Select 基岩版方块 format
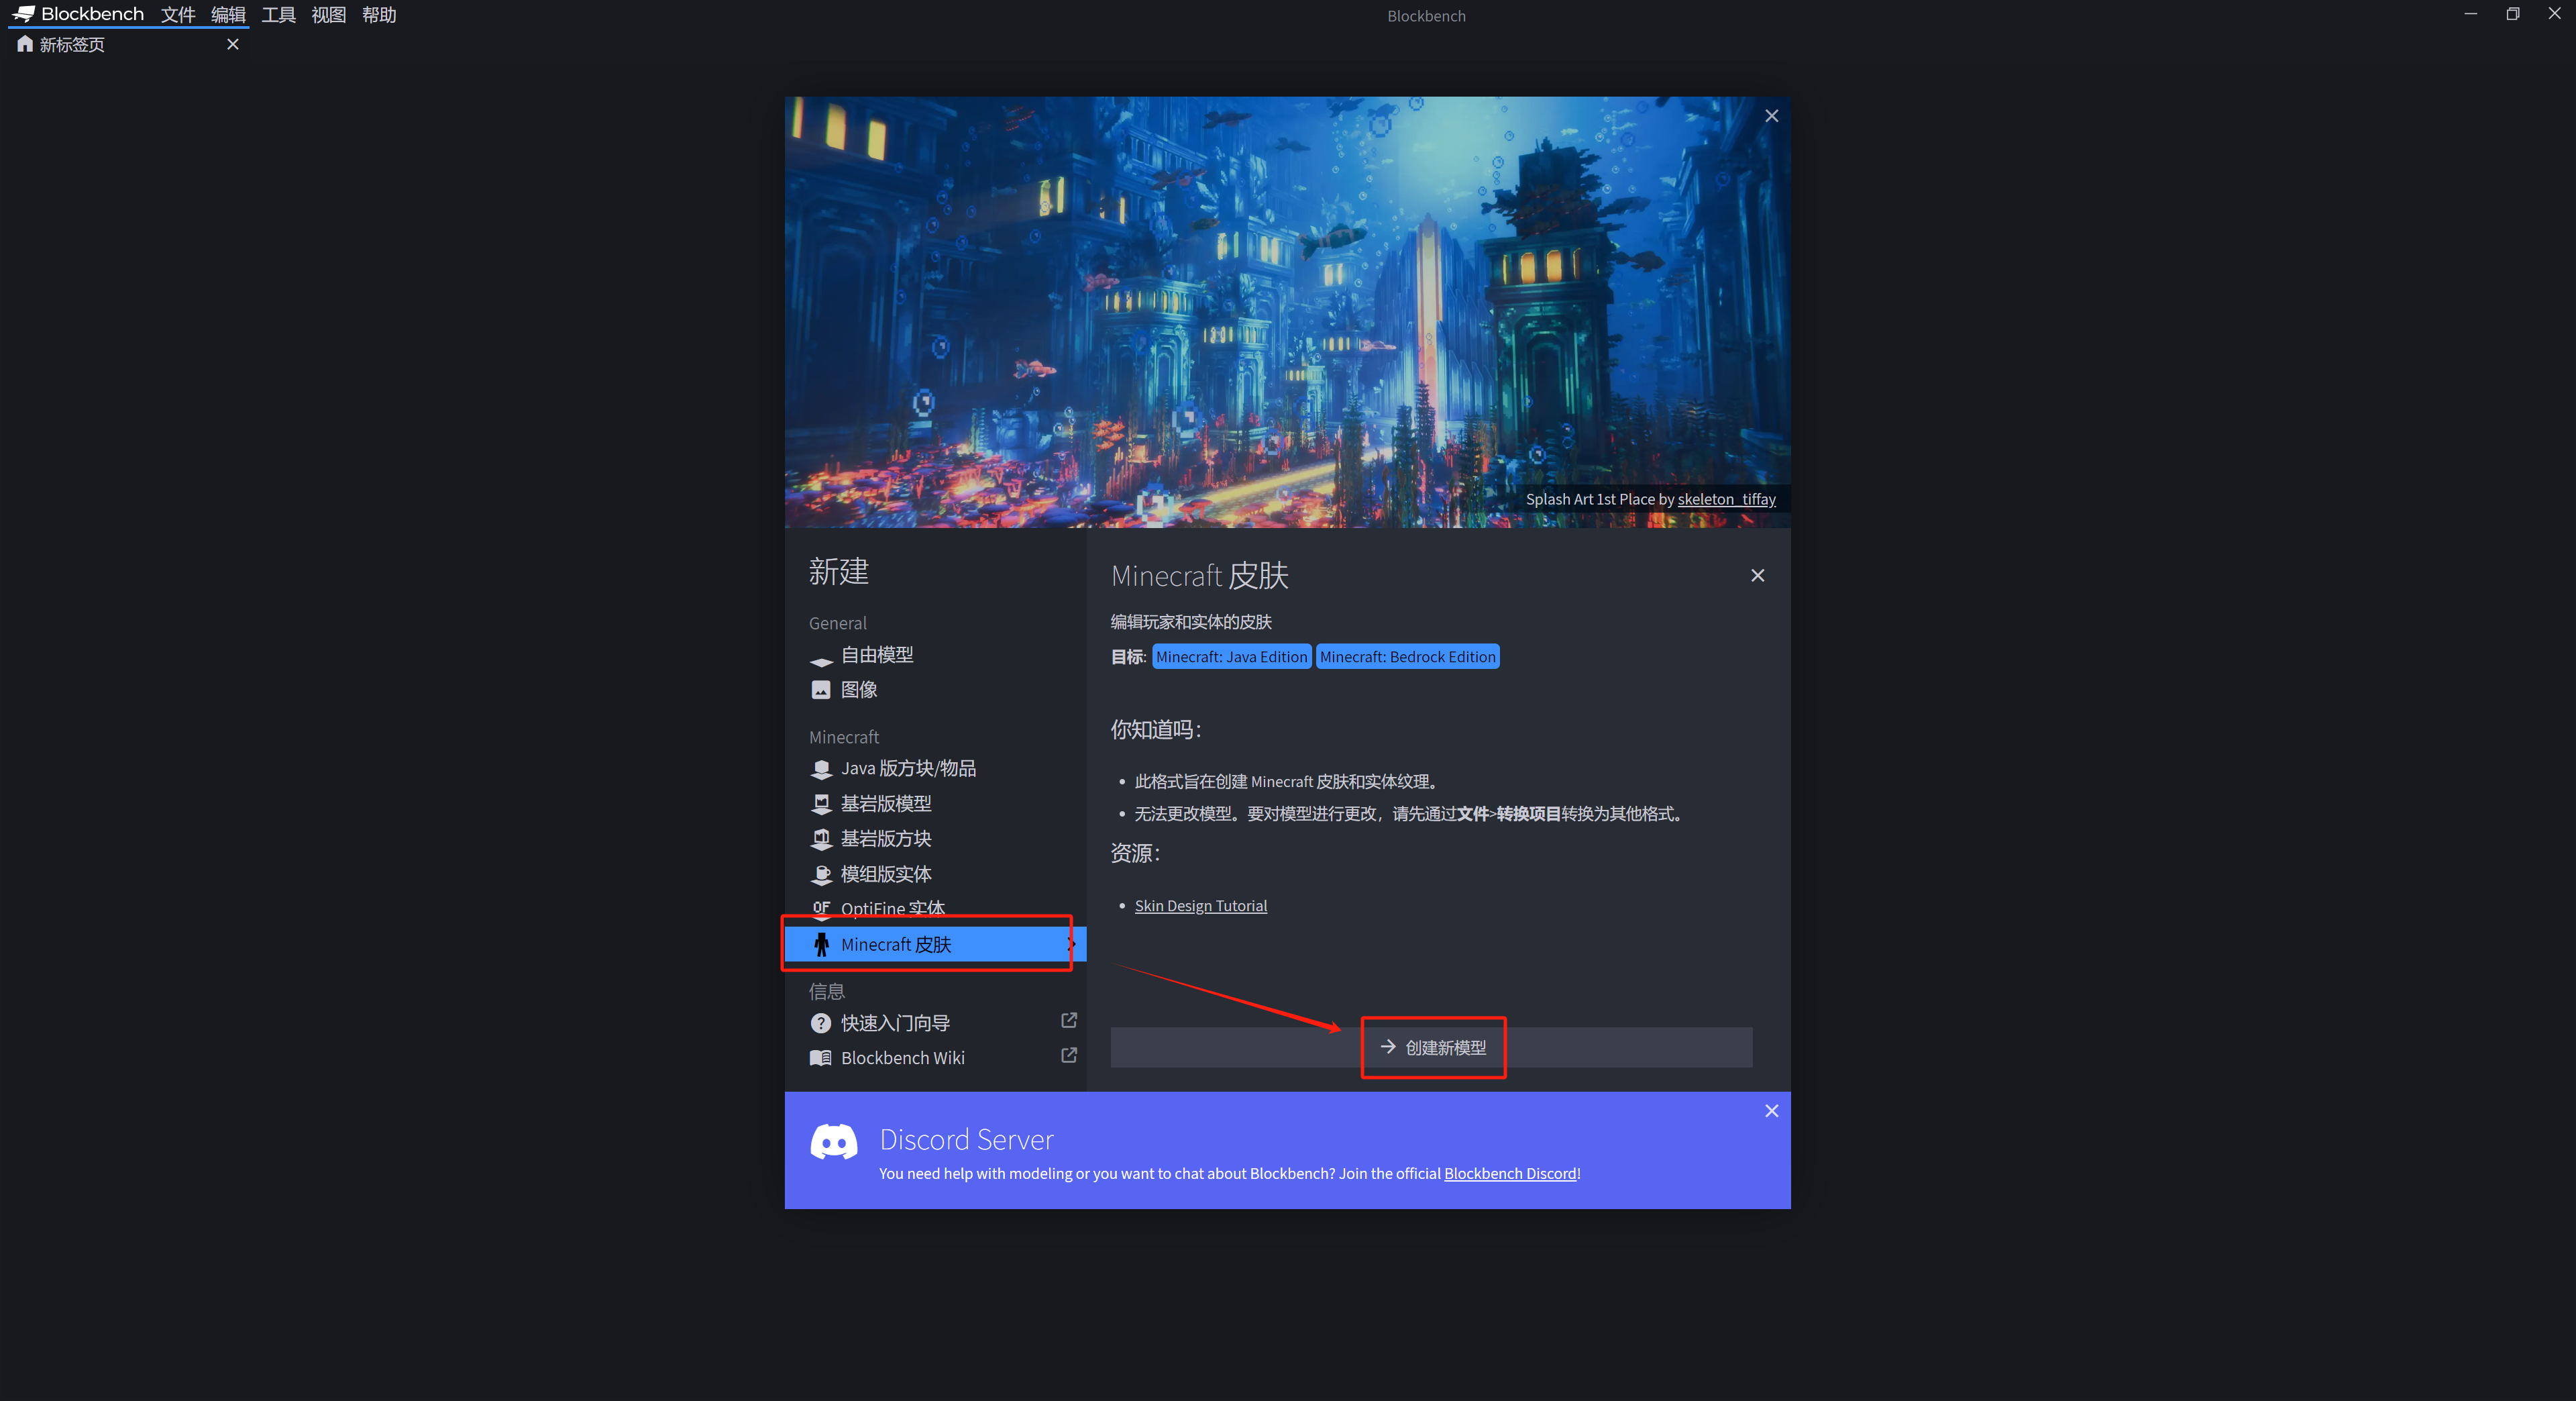This screenshot has width=2576, height=1401. 935,839
